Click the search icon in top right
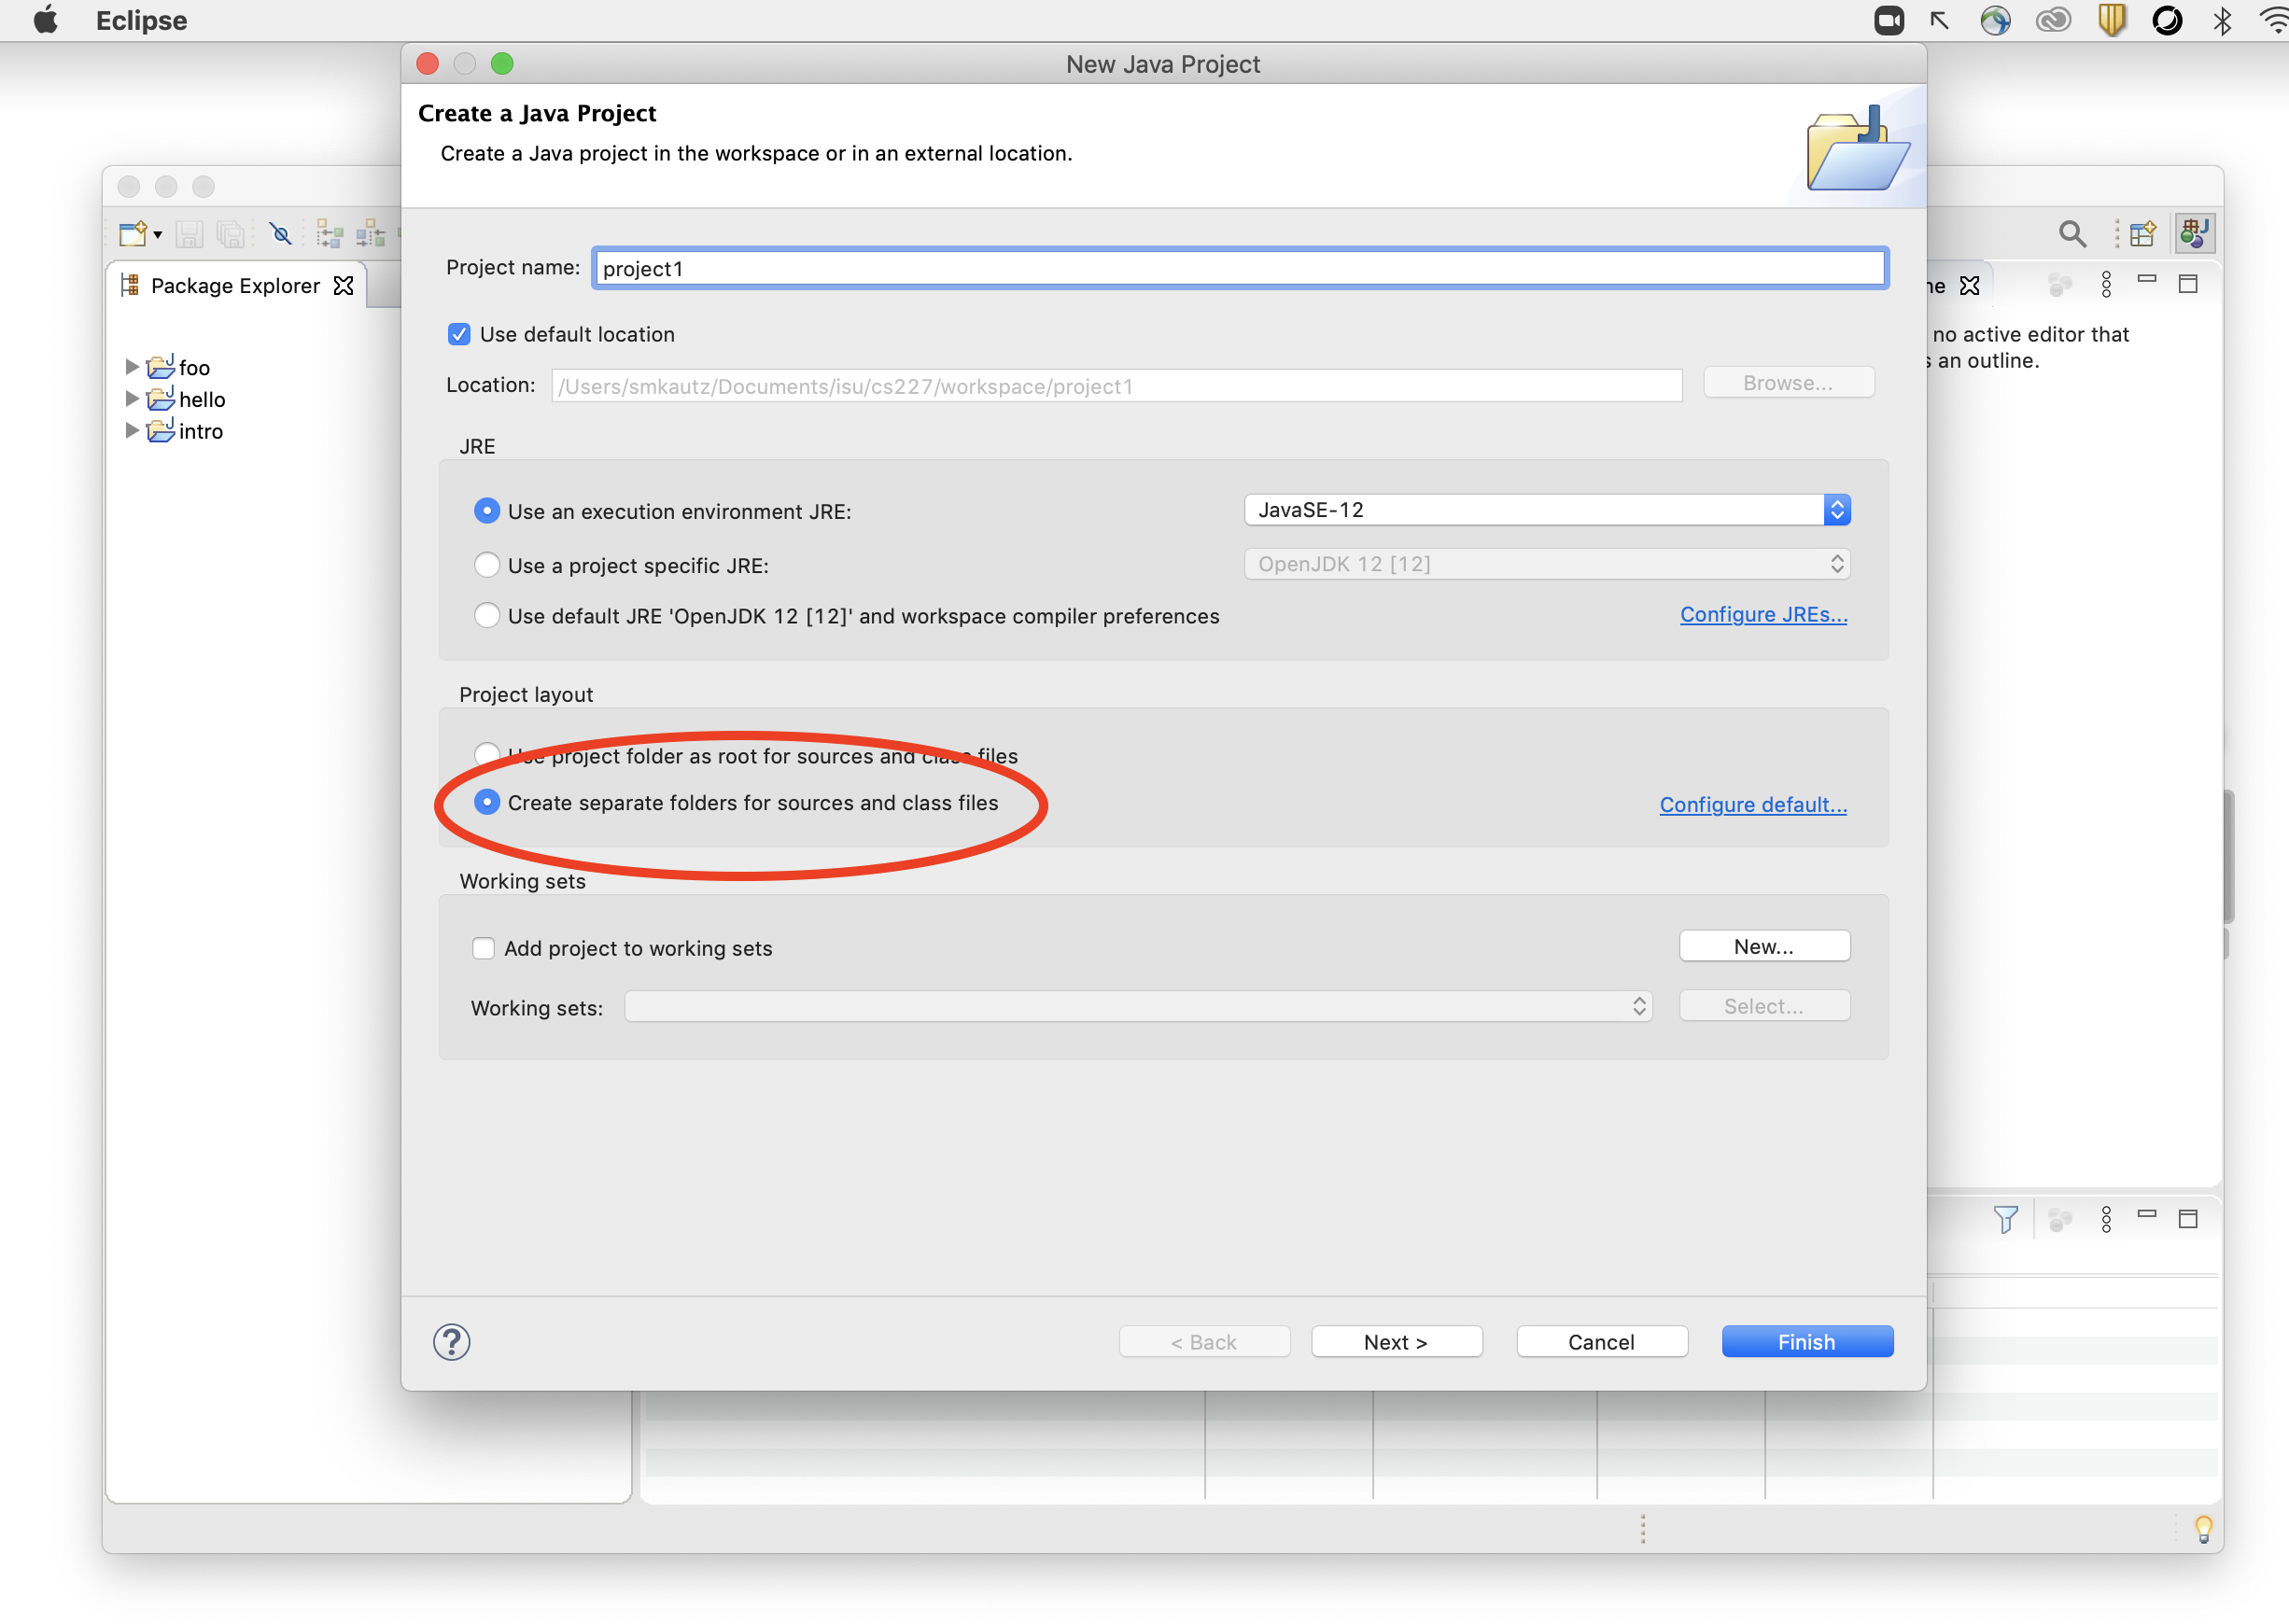The width and height of the screenshot is (2289, 1624). click(x=2071, y=233)
